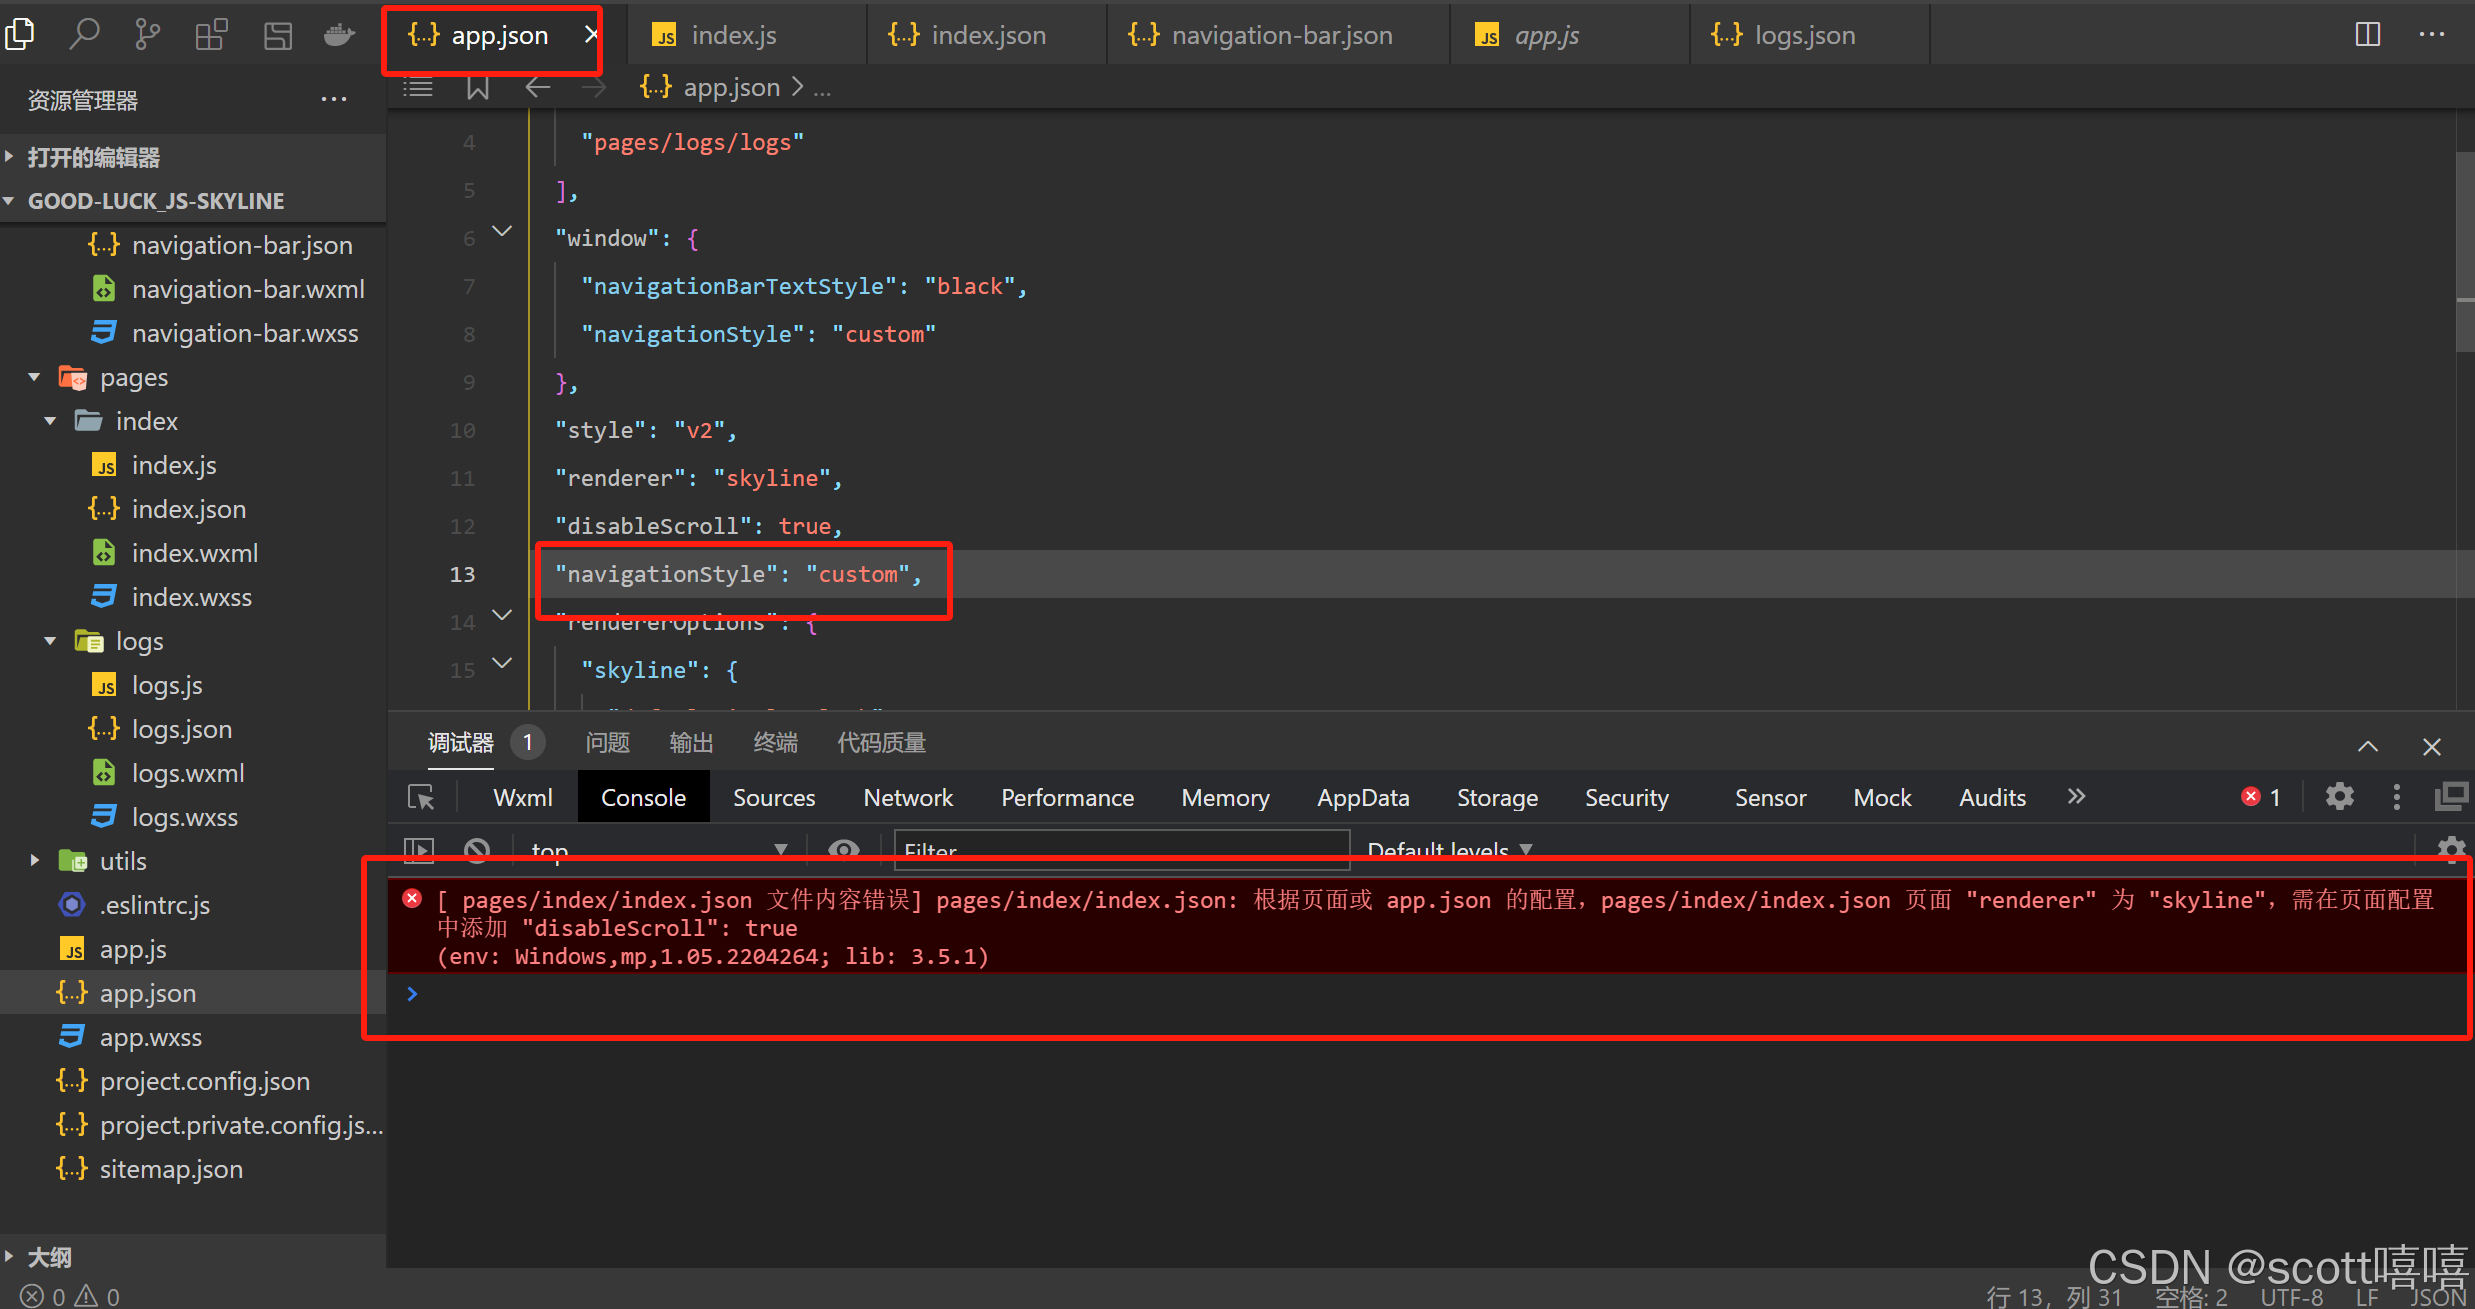
Task: Click the 行 13, 列 31 cursor position
Action: pyautogui.click(x=2054, y=1297)
